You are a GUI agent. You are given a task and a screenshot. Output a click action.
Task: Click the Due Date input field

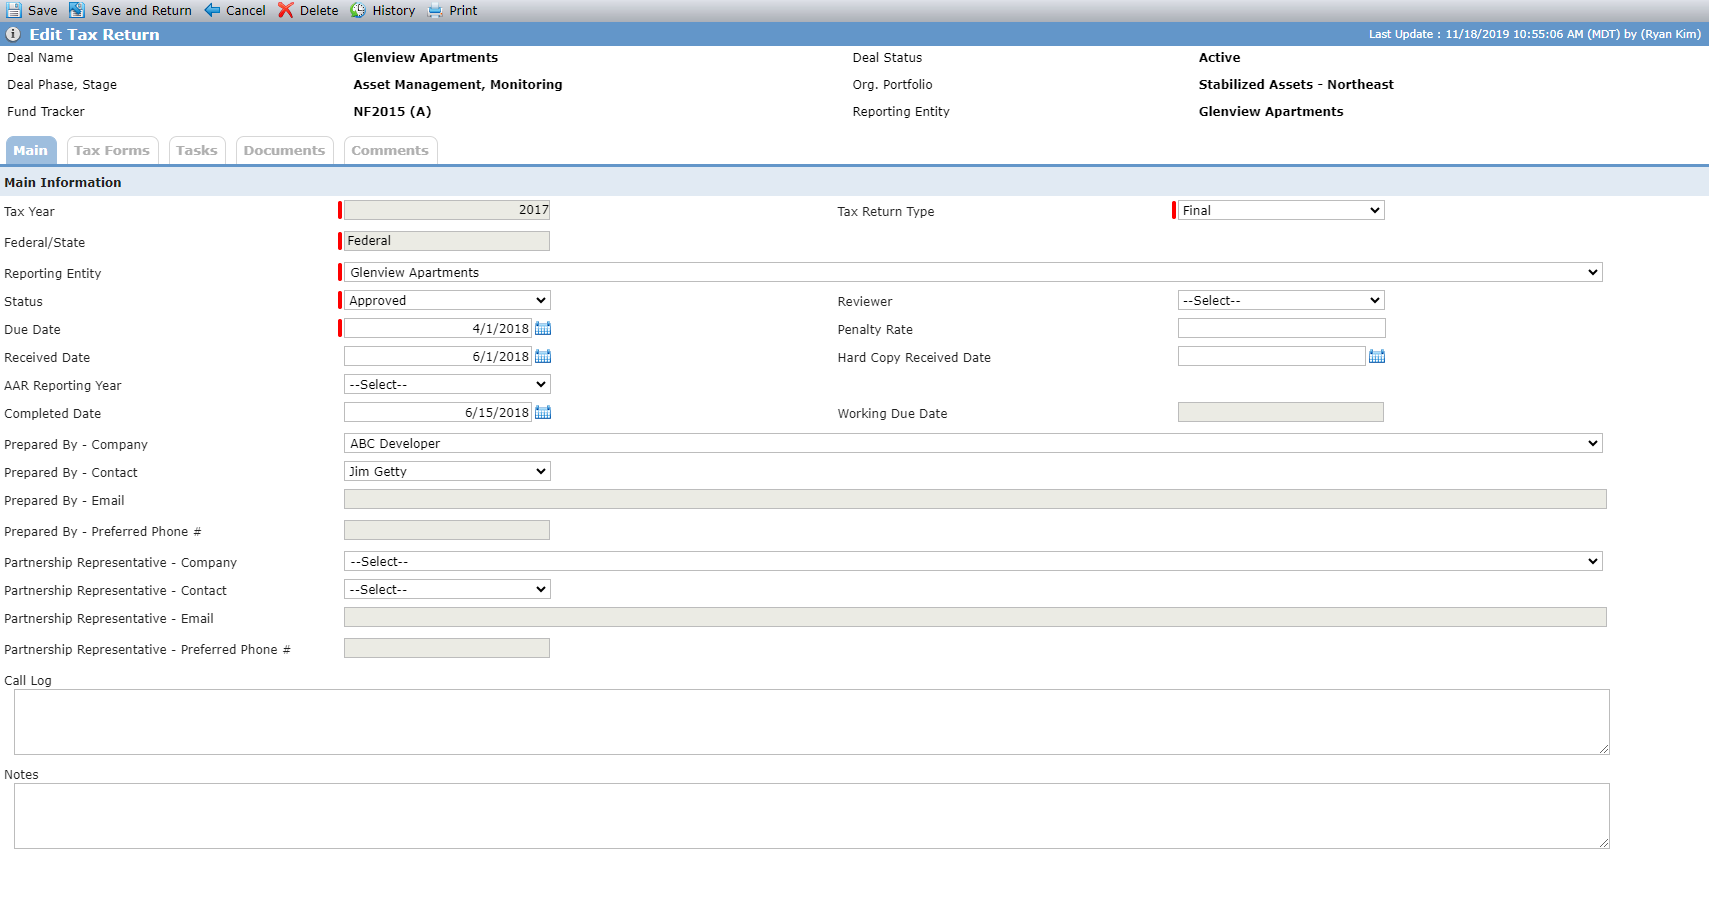tap(438, 328)
